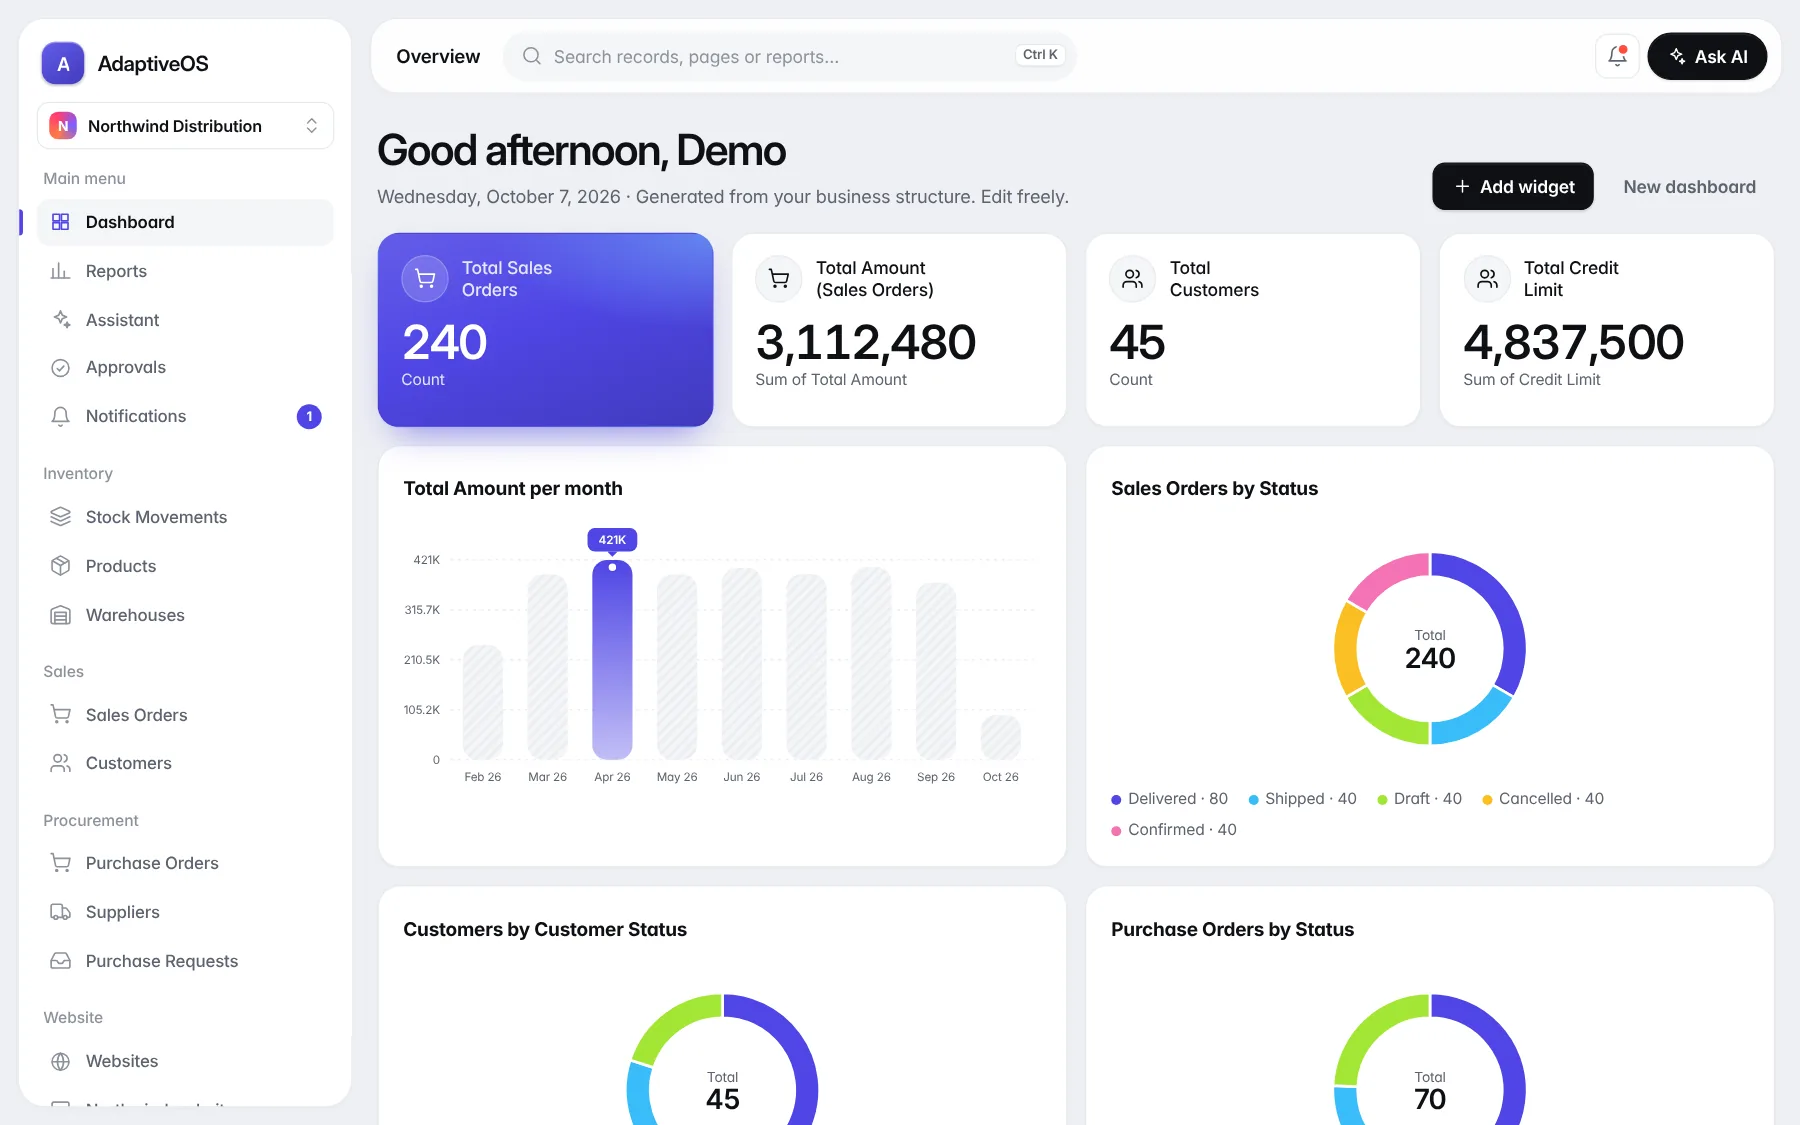Open the Total Customers card

(x=1253, y=330)
